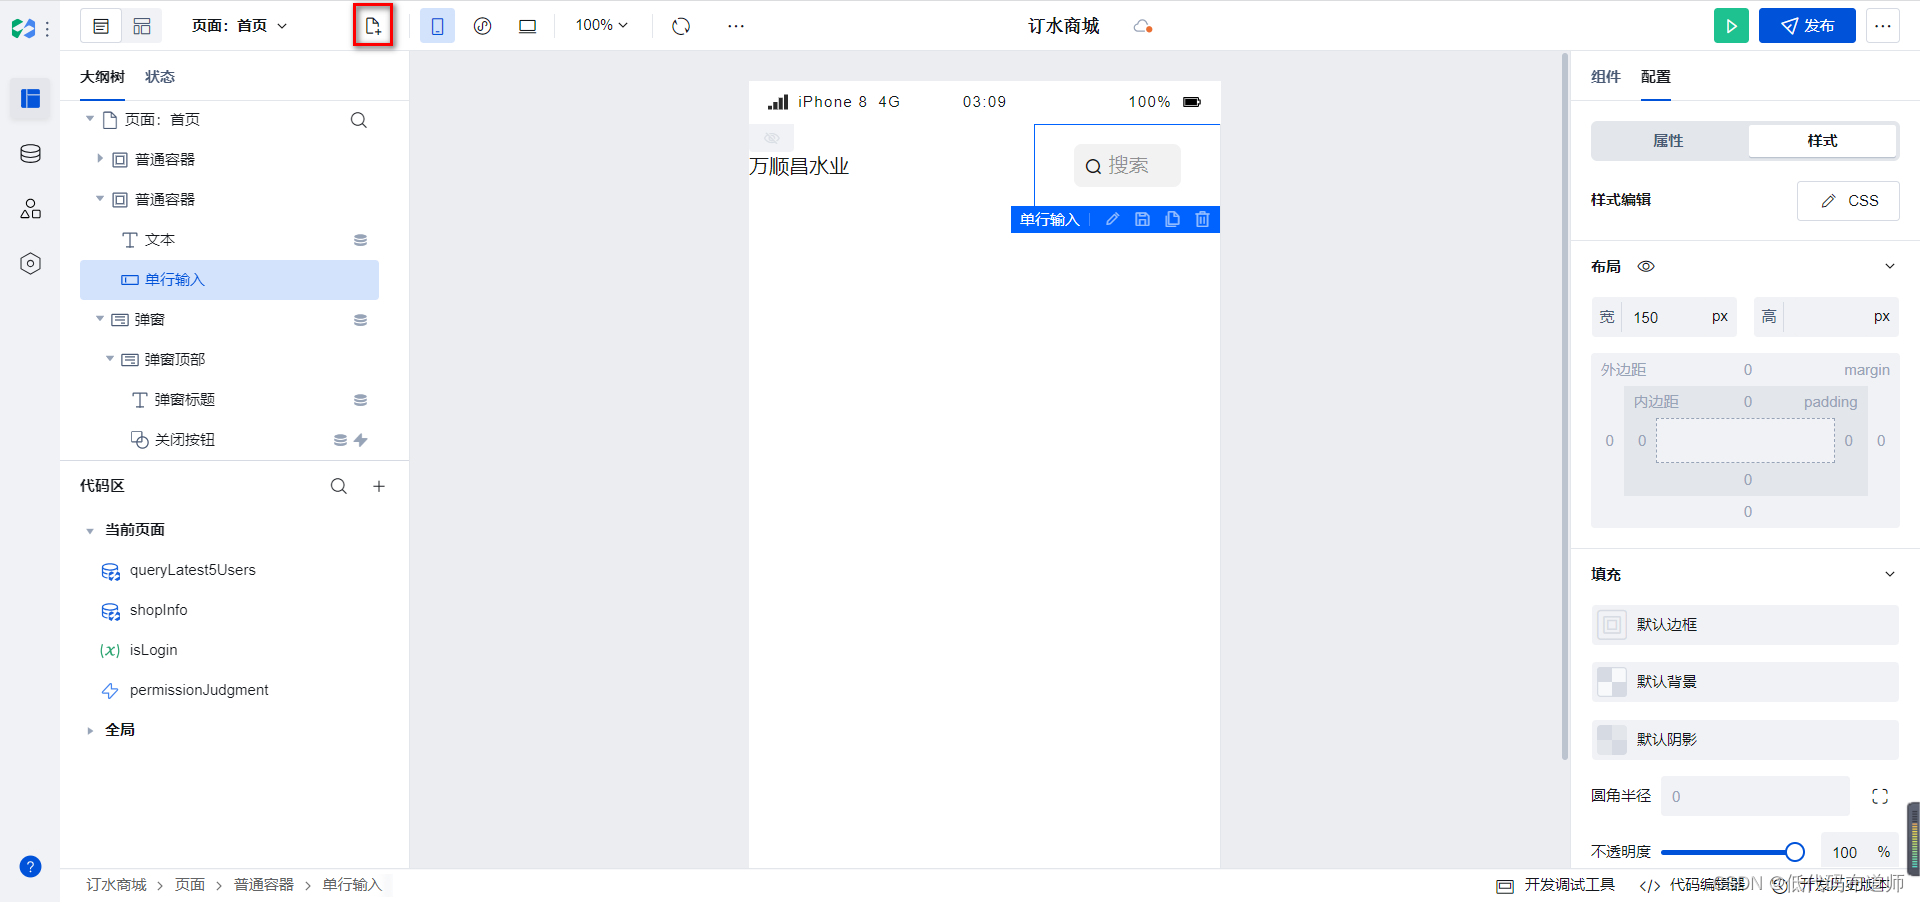Search in the 代码区 section
This screenshot has height=902, width=1920.
(339, 486)
